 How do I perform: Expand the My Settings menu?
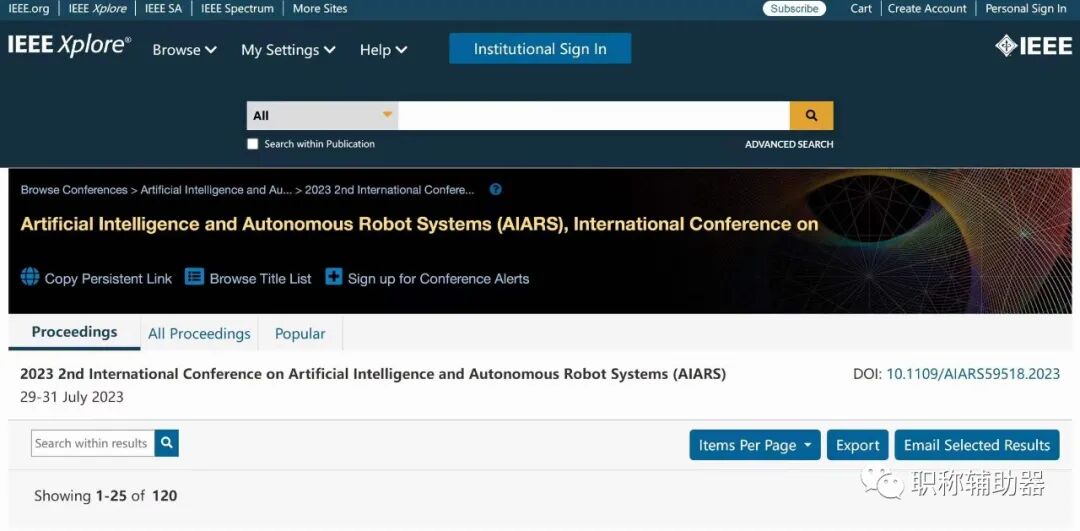[x=288, y=50]
